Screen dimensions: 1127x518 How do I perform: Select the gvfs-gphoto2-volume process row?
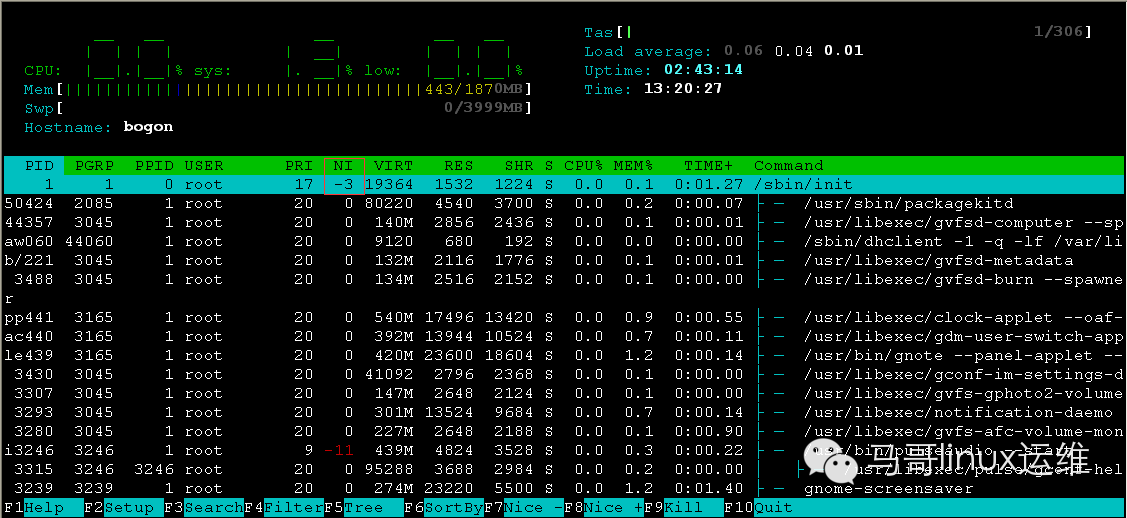coord(564,394)
